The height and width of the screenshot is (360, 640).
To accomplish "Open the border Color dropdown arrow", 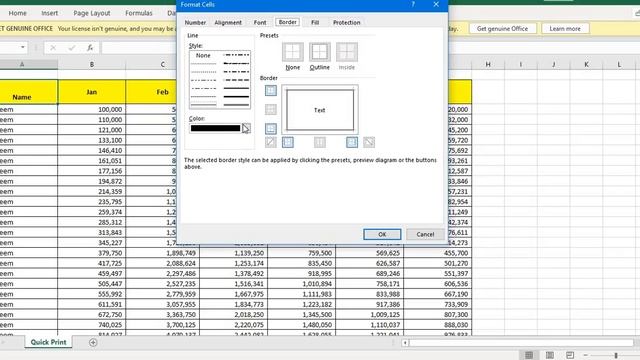I will (x=246, y=128).
